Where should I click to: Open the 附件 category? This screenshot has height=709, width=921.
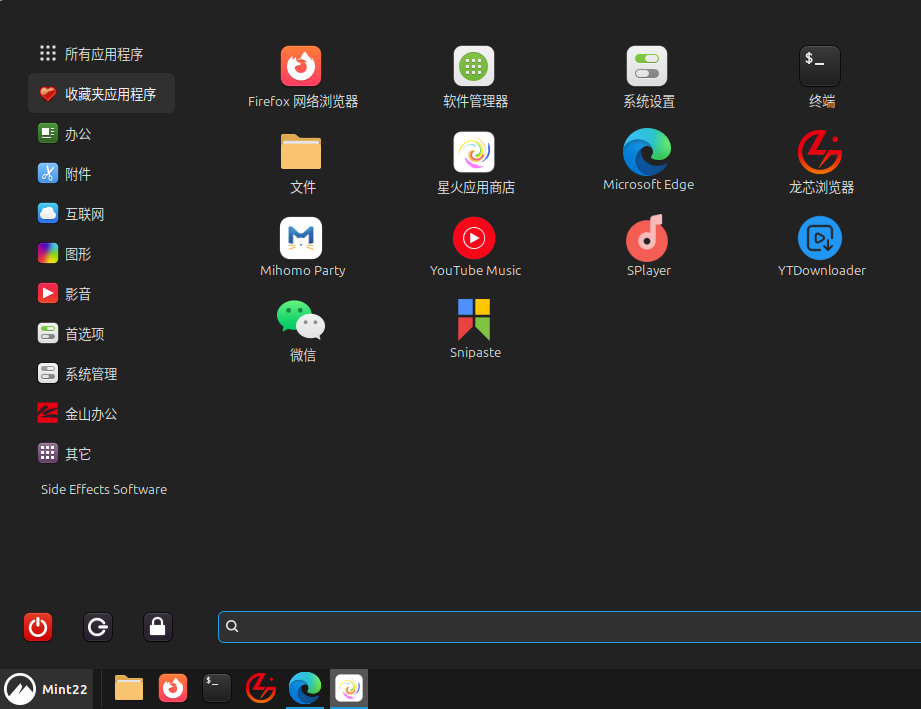coord(102,174)
